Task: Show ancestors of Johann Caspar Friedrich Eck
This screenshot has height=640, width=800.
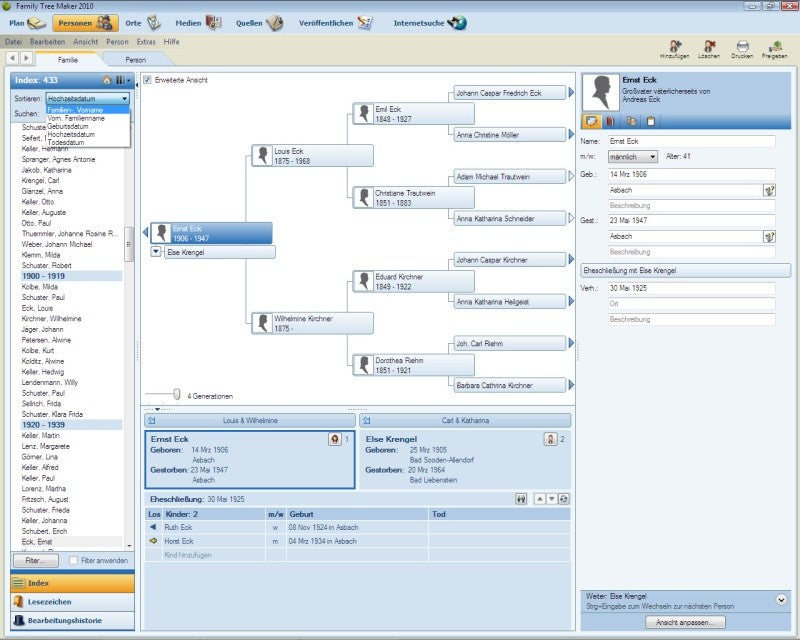Action: 571,92
